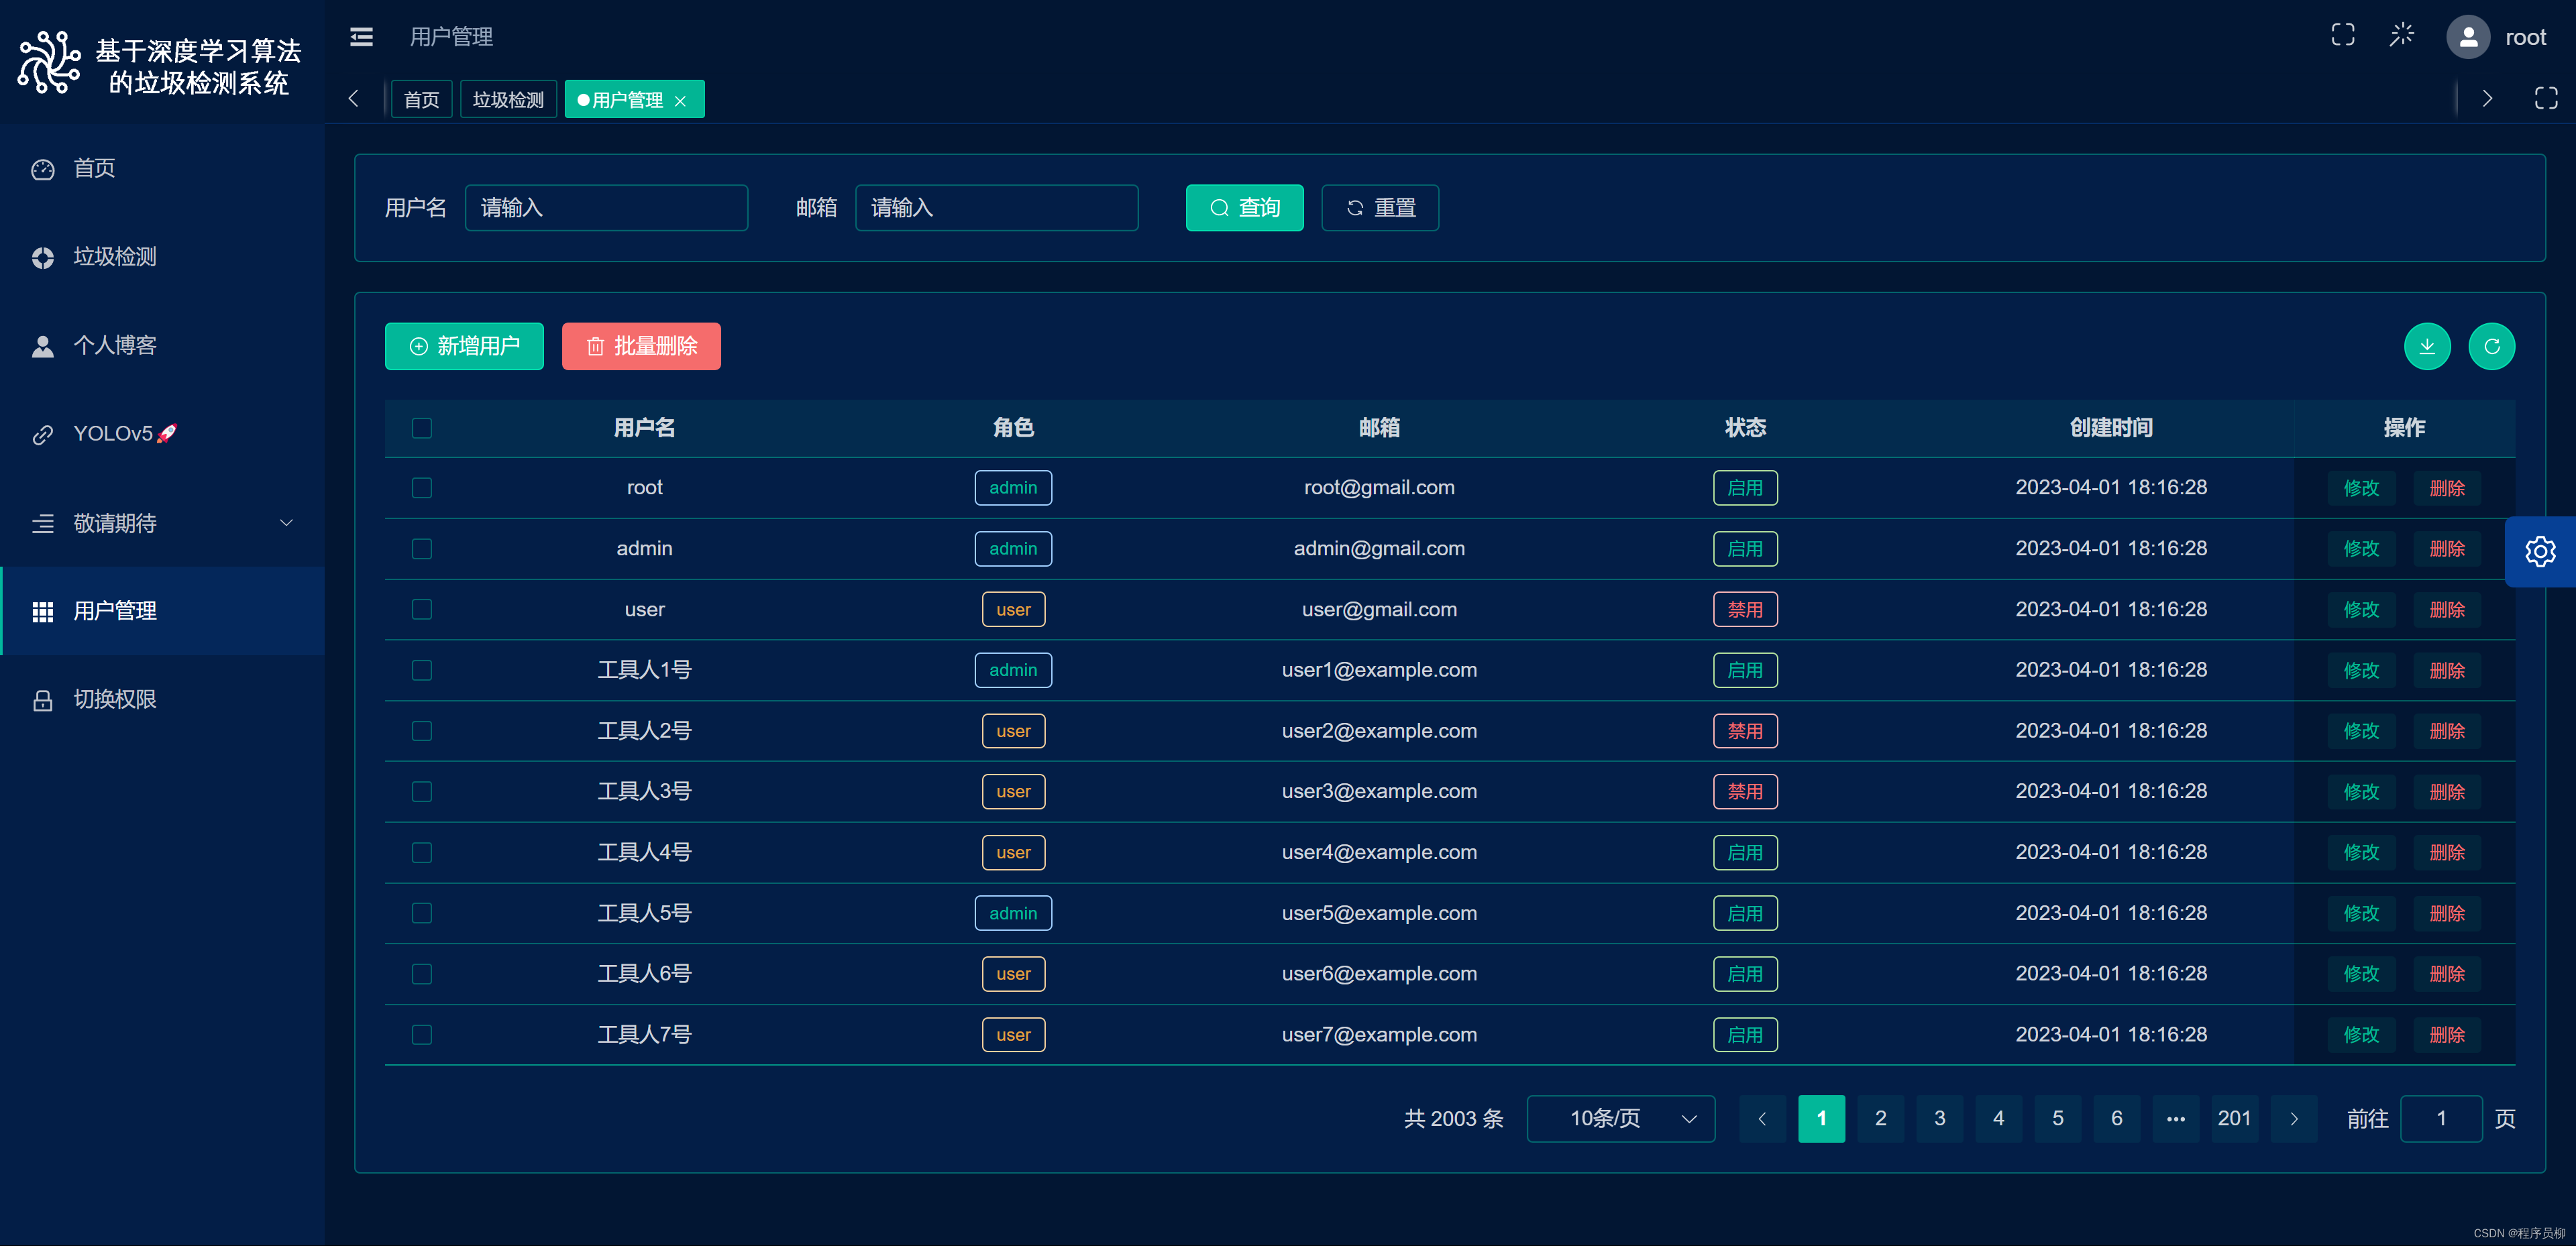
Task: Open the settings gear panel on right edge
Action: click(x=2540, y=551)
